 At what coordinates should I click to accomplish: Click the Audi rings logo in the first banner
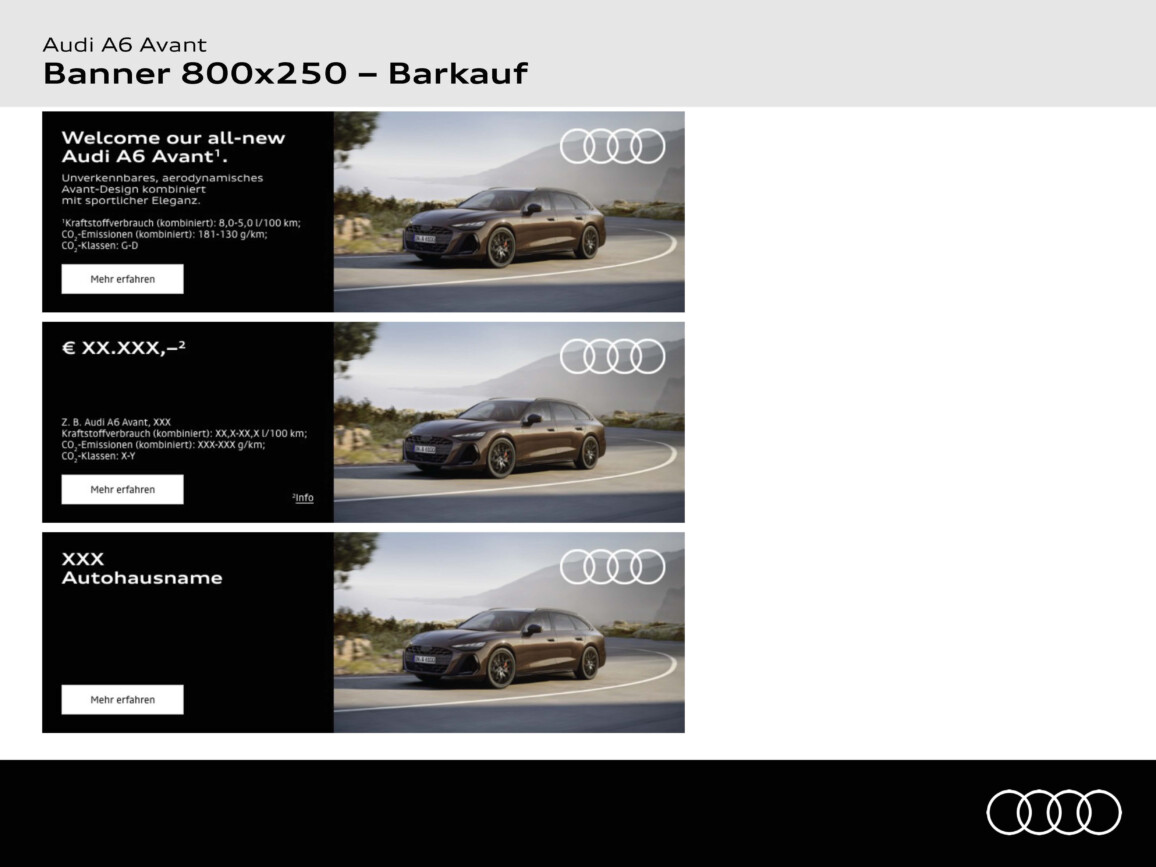[x=612, y=146]
